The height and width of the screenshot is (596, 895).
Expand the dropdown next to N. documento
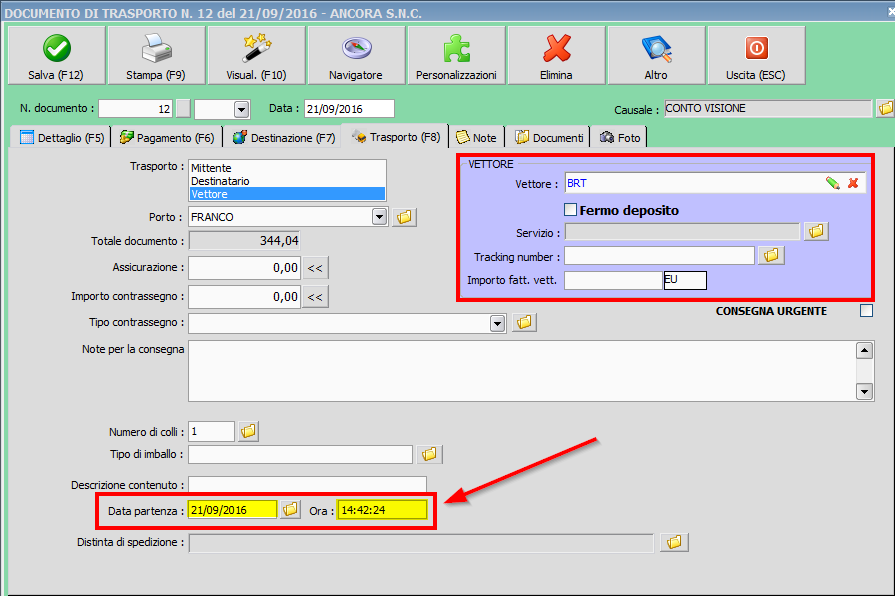pos(241,109)
